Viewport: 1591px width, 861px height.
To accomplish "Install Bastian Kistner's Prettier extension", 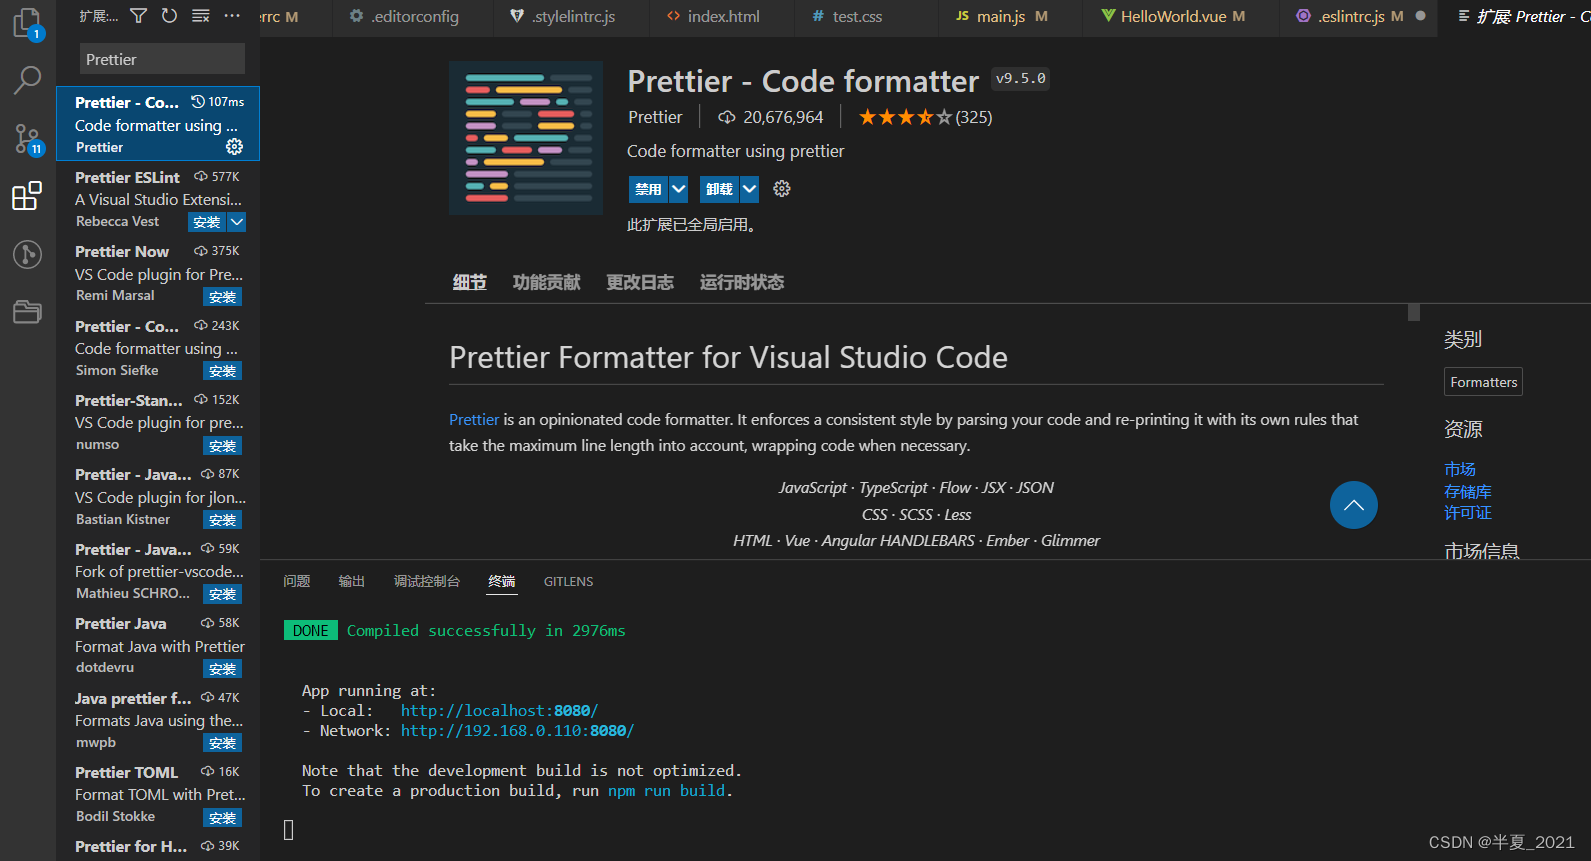I will 222,520.
